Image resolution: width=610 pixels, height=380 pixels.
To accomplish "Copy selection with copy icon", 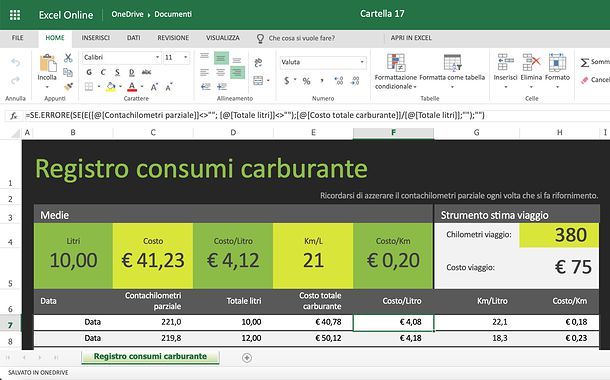I will click(68, 72).
